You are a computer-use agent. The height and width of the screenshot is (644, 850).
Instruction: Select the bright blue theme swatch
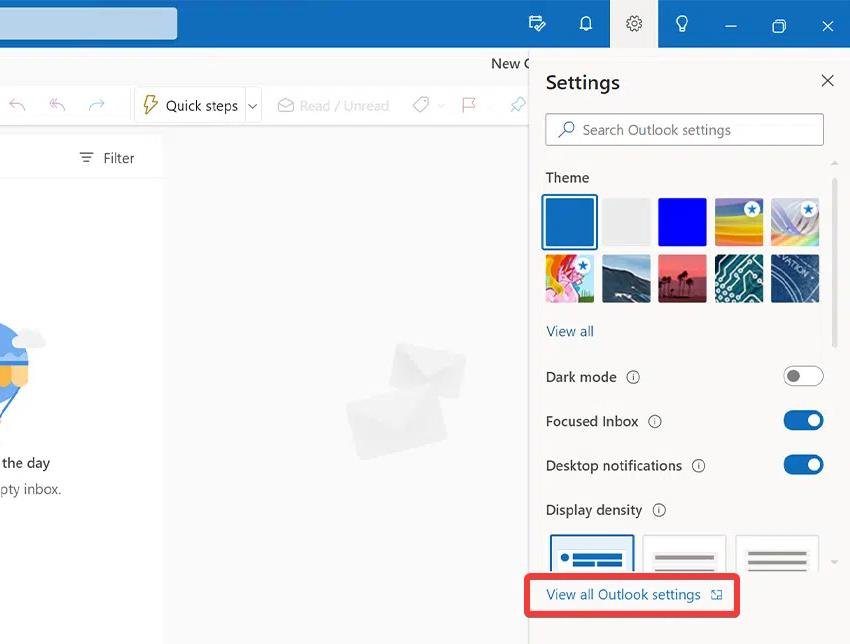point(682,222)
